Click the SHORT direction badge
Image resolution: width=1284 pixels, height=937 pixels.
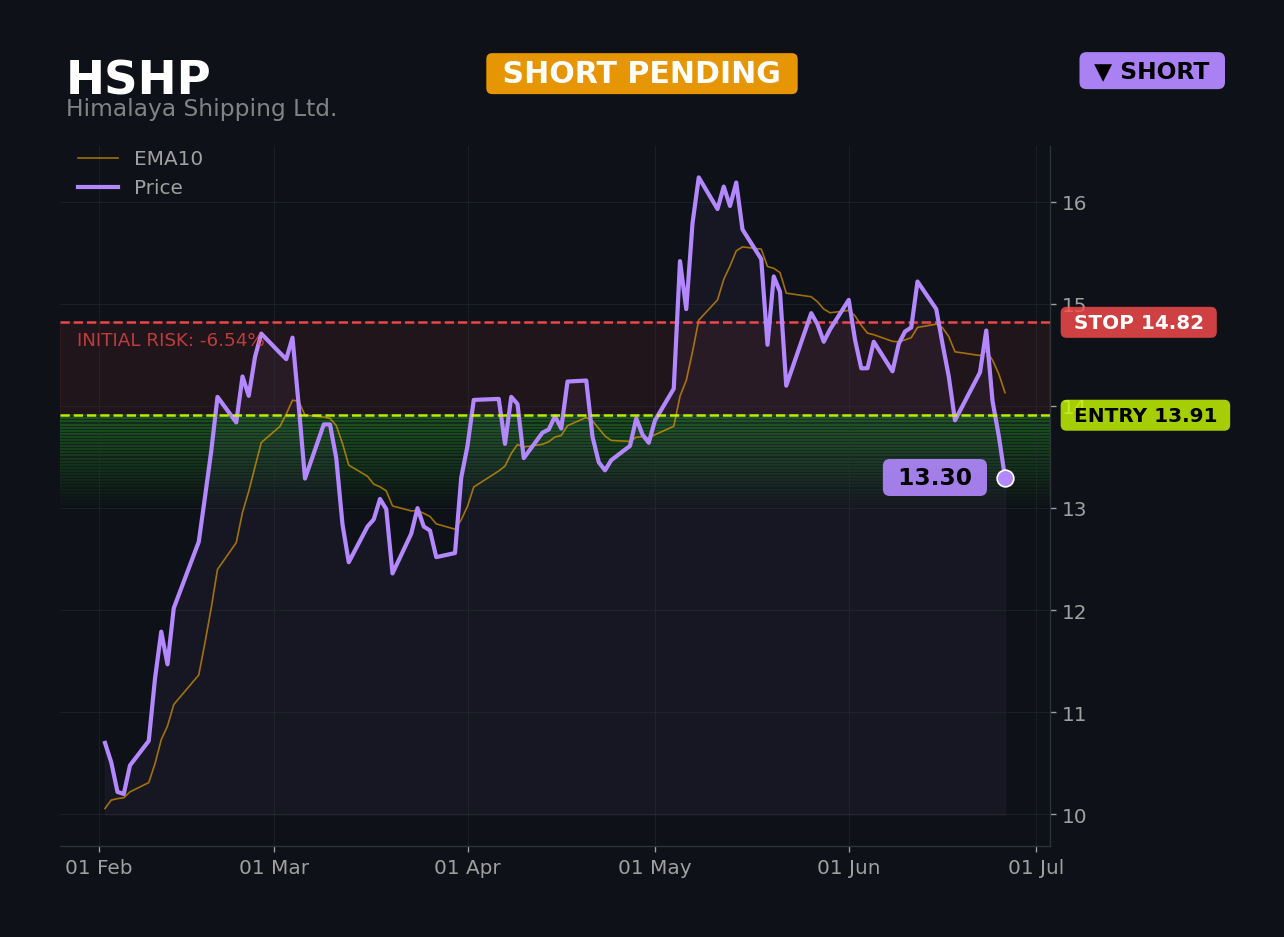(1152, 71)
